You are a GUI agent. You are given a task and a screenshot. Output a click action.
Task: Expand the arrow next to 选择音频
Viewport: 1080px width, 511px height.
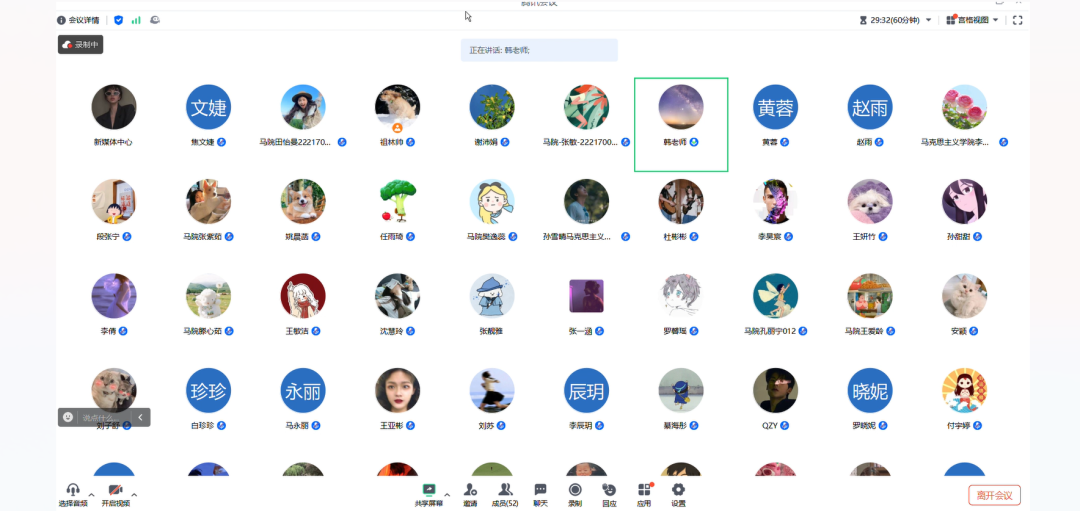[92, 494]
